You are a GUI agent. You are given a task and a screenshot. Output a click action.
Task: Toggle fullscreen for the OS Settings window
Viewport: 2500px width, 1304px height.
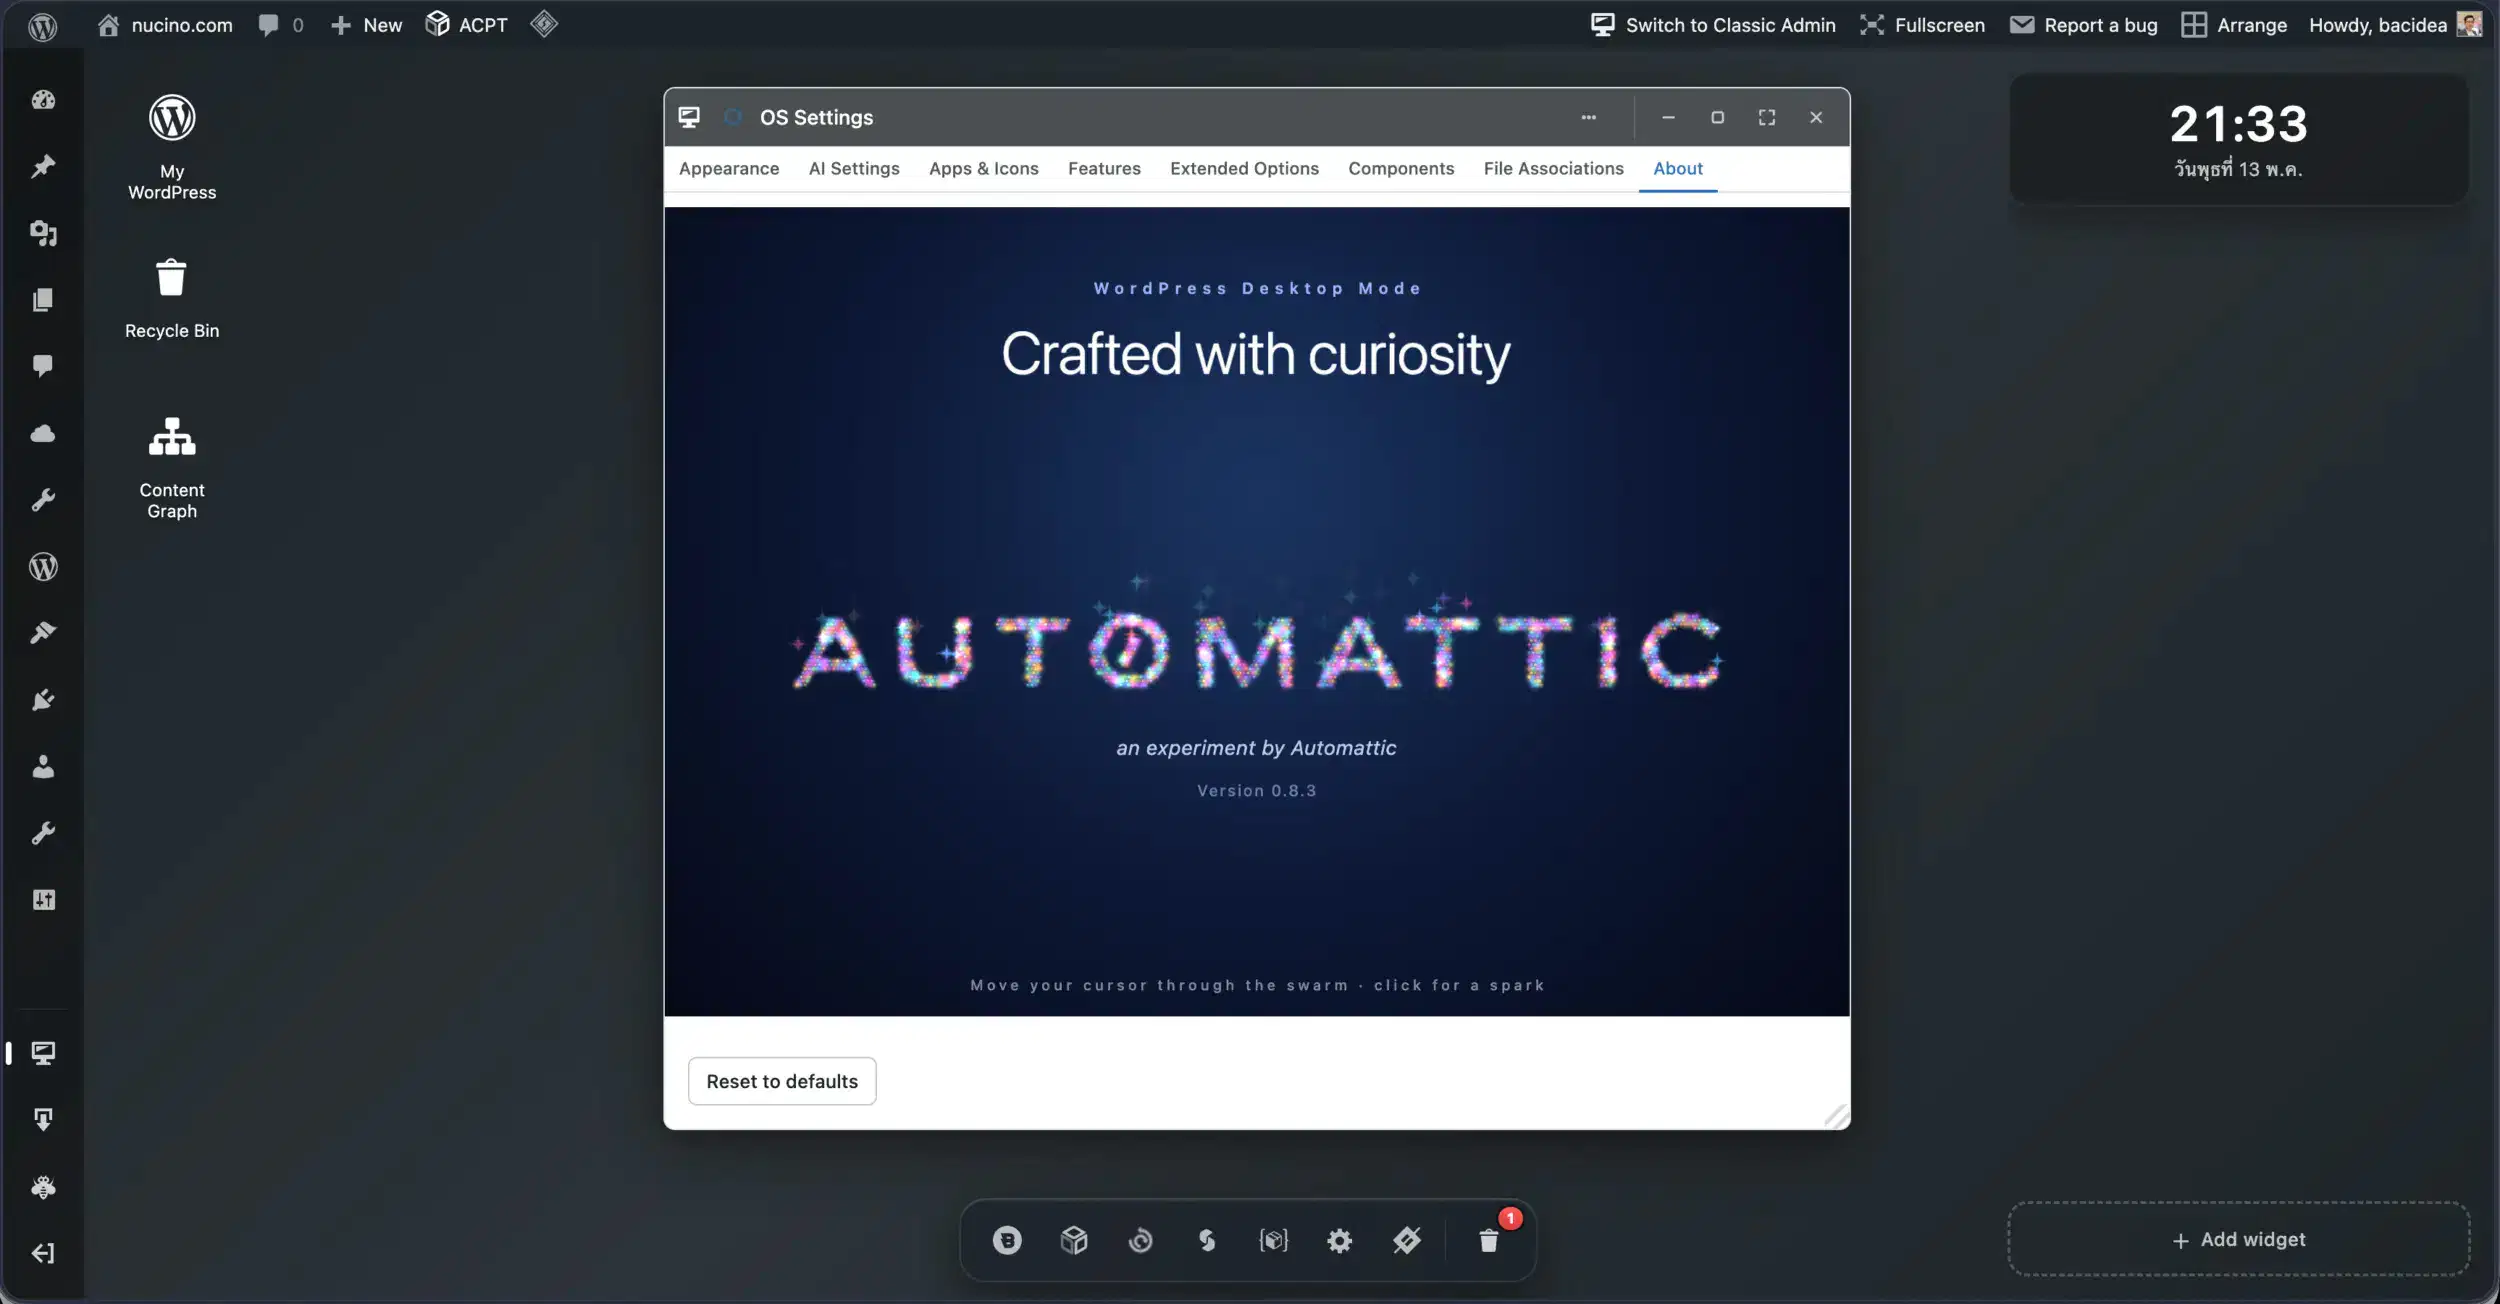click(x=1767, y=117)
